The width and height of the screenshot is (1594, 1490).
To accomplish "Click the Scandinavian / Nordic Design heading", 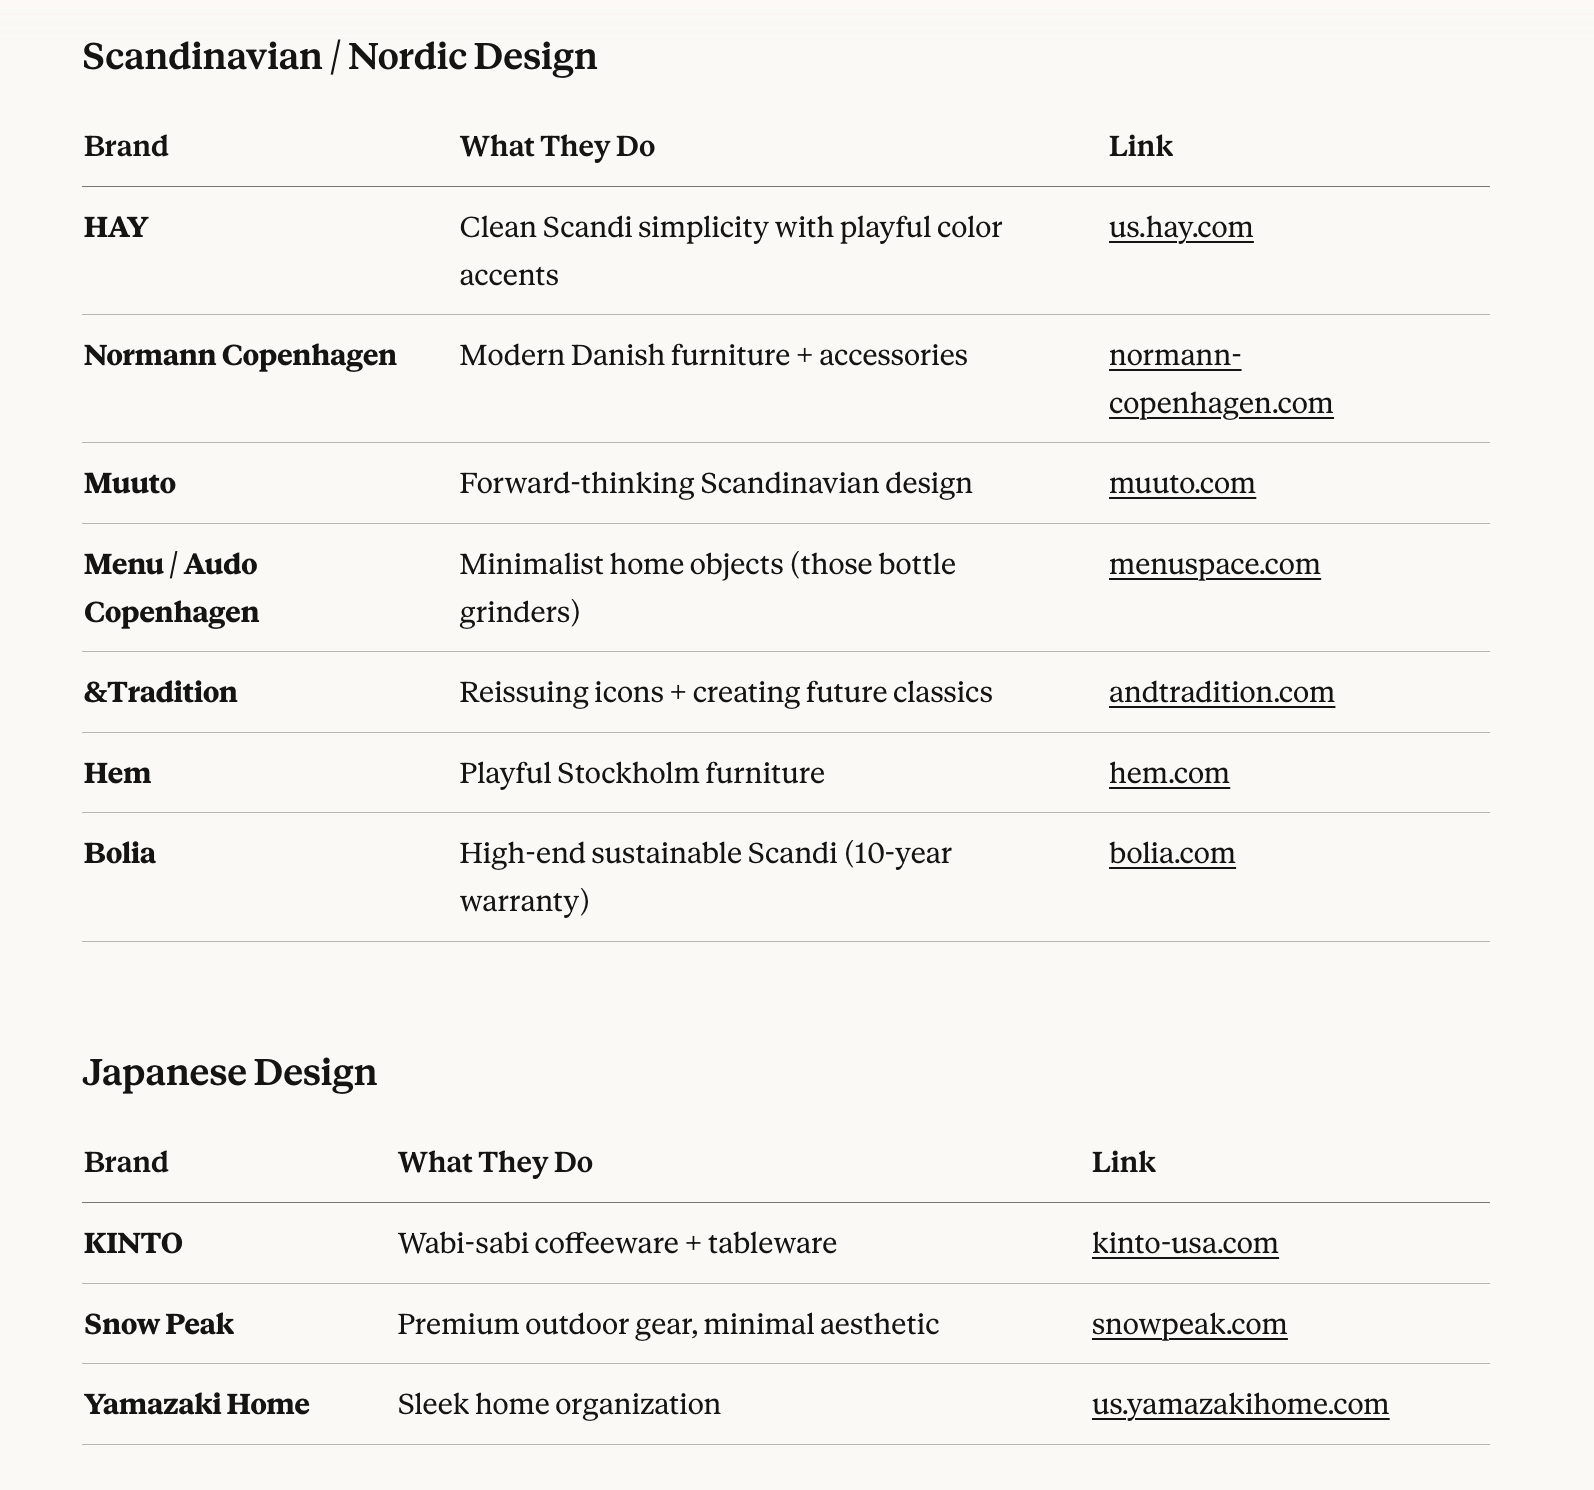I will tap(339, 57).
